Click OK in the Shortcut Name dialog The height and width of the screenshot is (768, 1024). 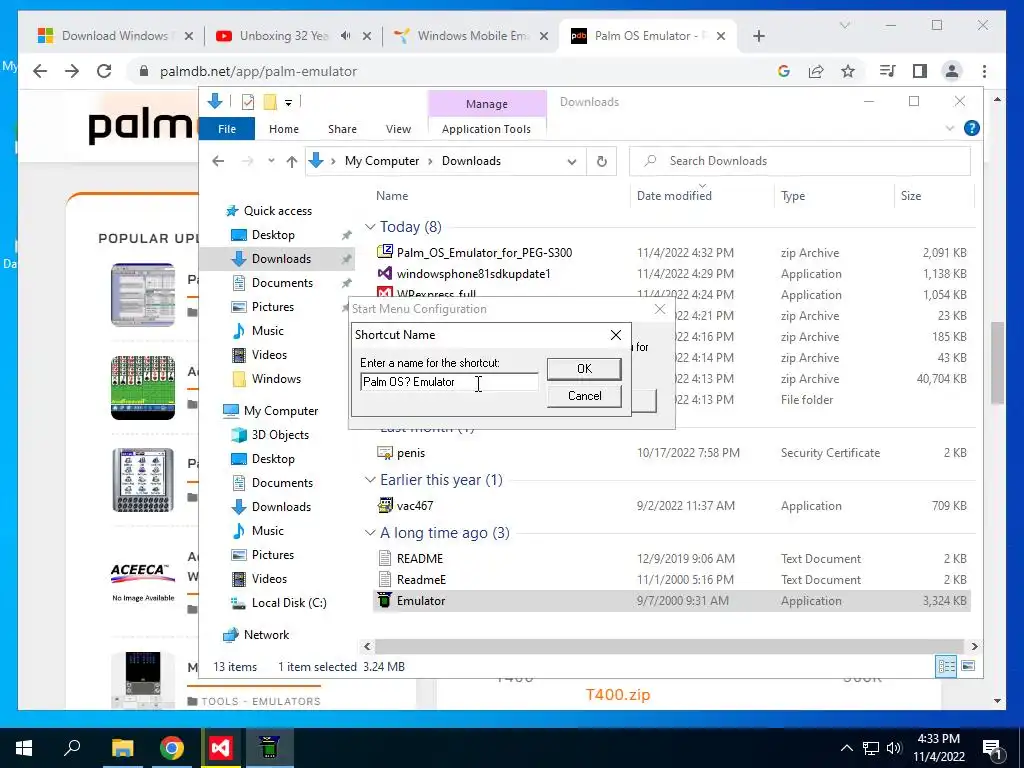584,369
